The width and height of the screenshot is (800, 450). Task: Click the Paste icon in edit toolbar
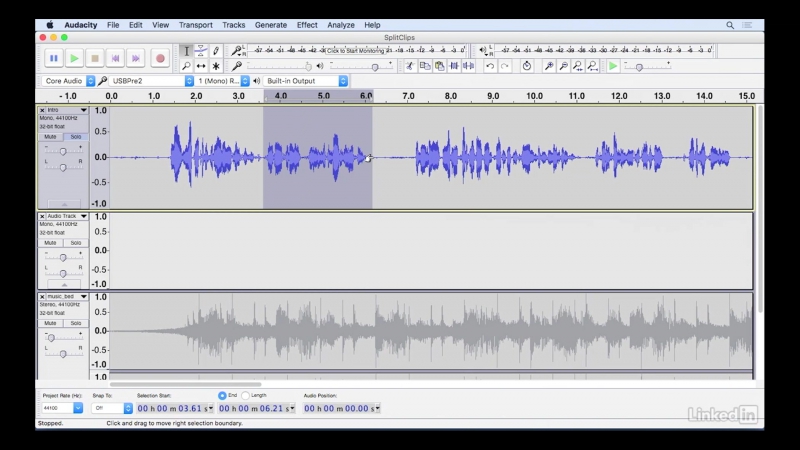439,66
